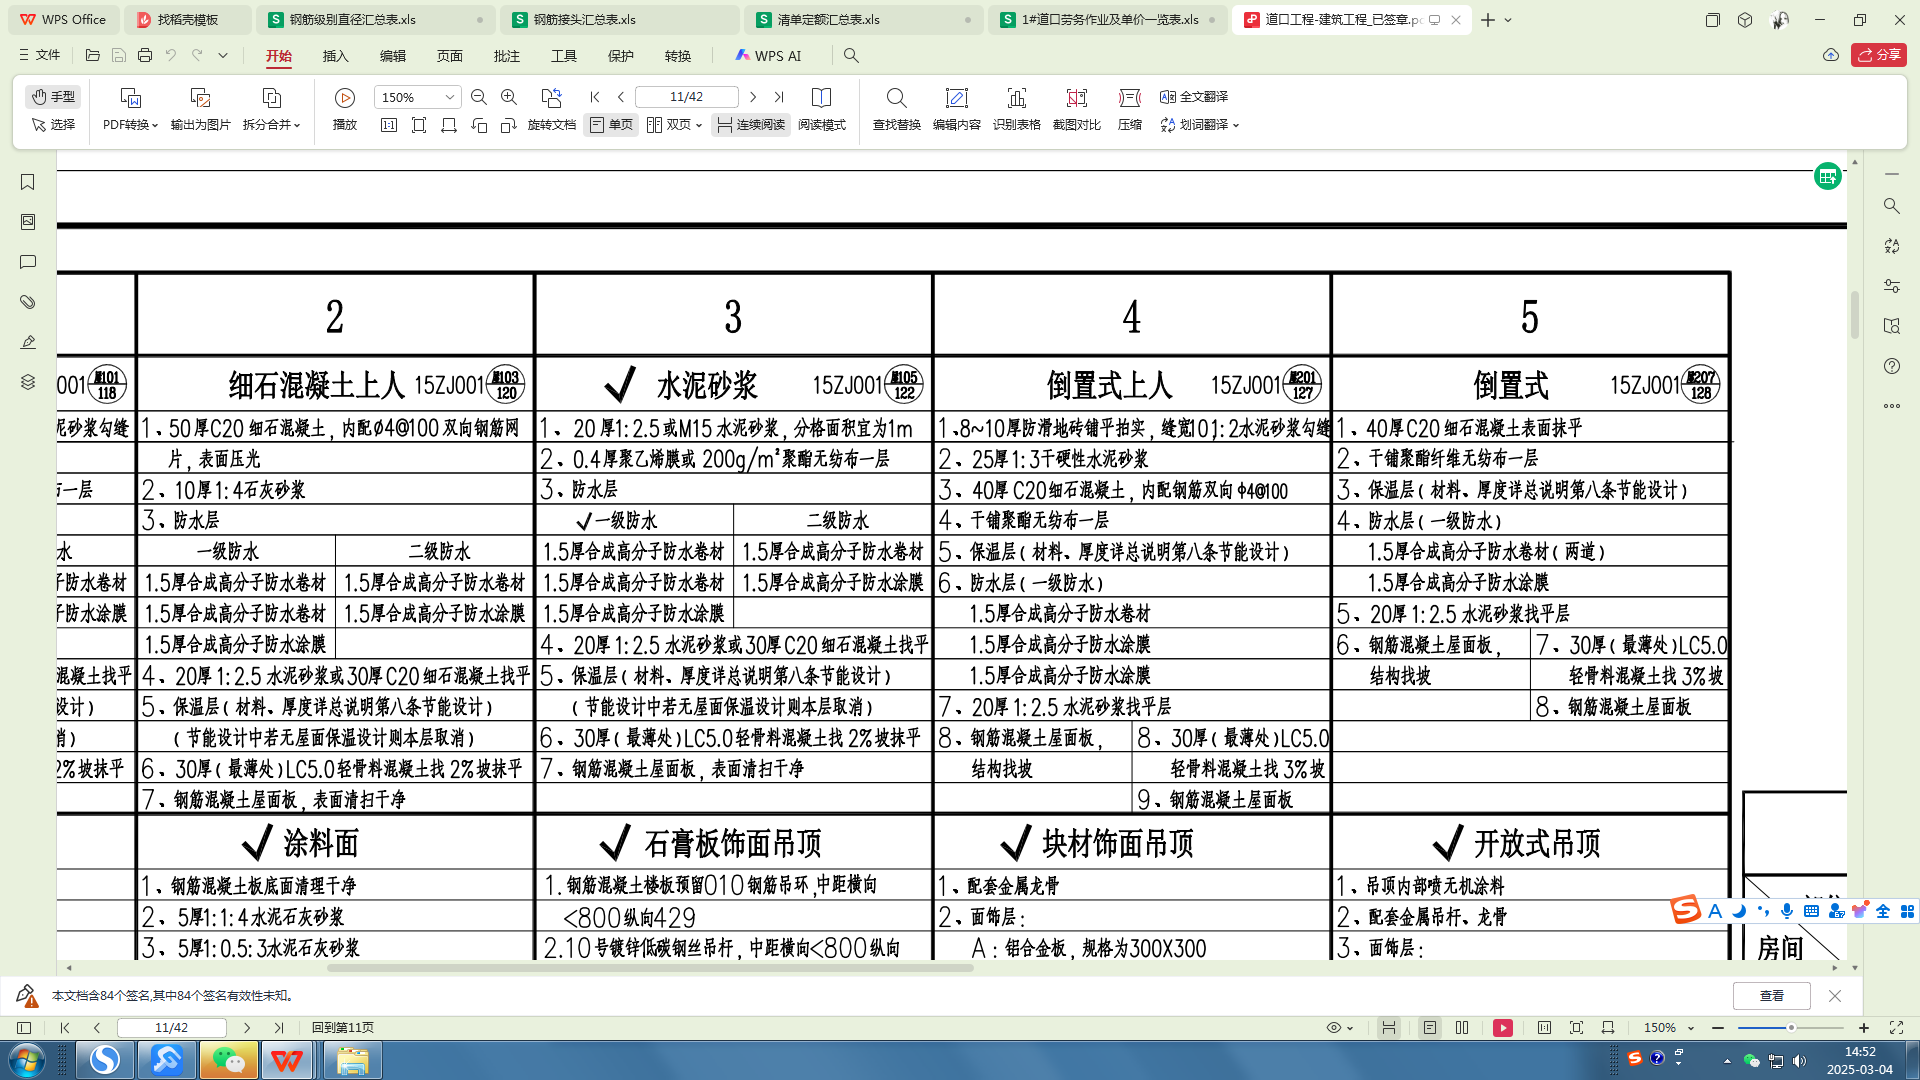Open the 150% zoom level combo box
1920x1080 pixels.
(x=417, y=97)
